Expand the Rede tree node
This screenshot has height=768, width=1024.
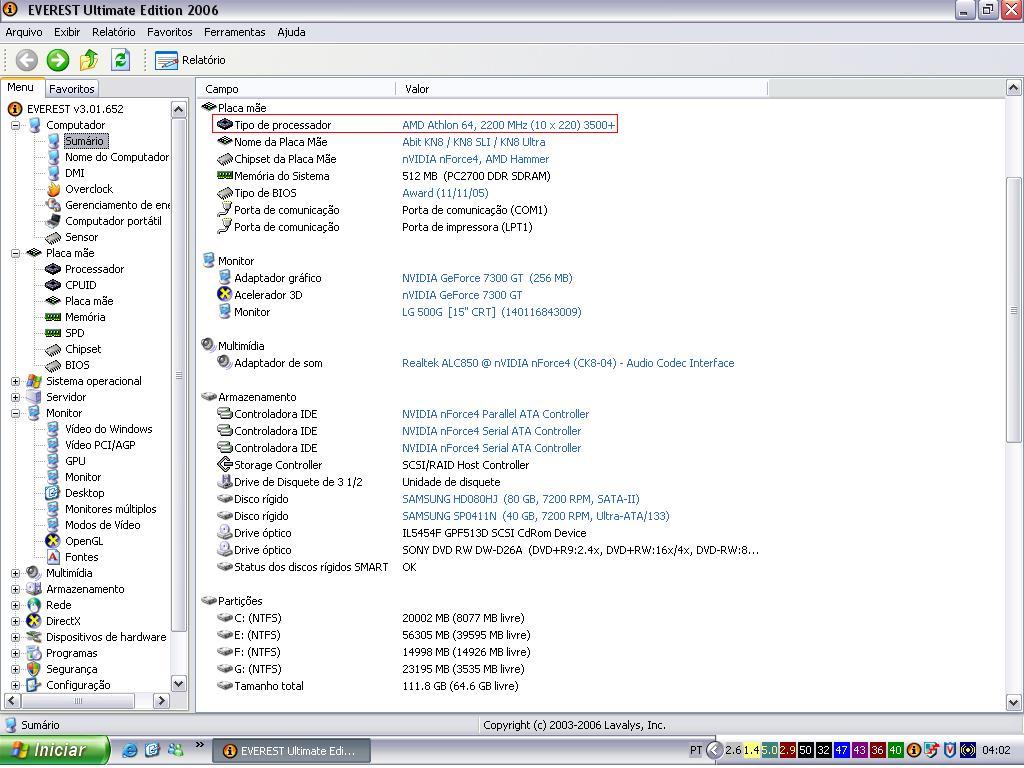[x=16, y=605]
